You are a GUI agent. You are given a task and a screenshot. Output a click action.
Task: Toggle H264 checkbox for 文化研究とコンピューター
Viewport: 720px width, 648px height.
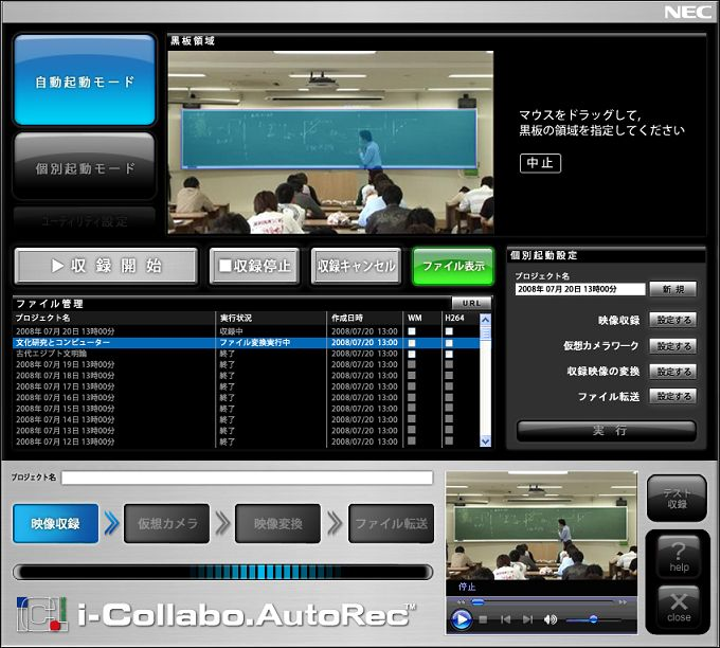449,343
